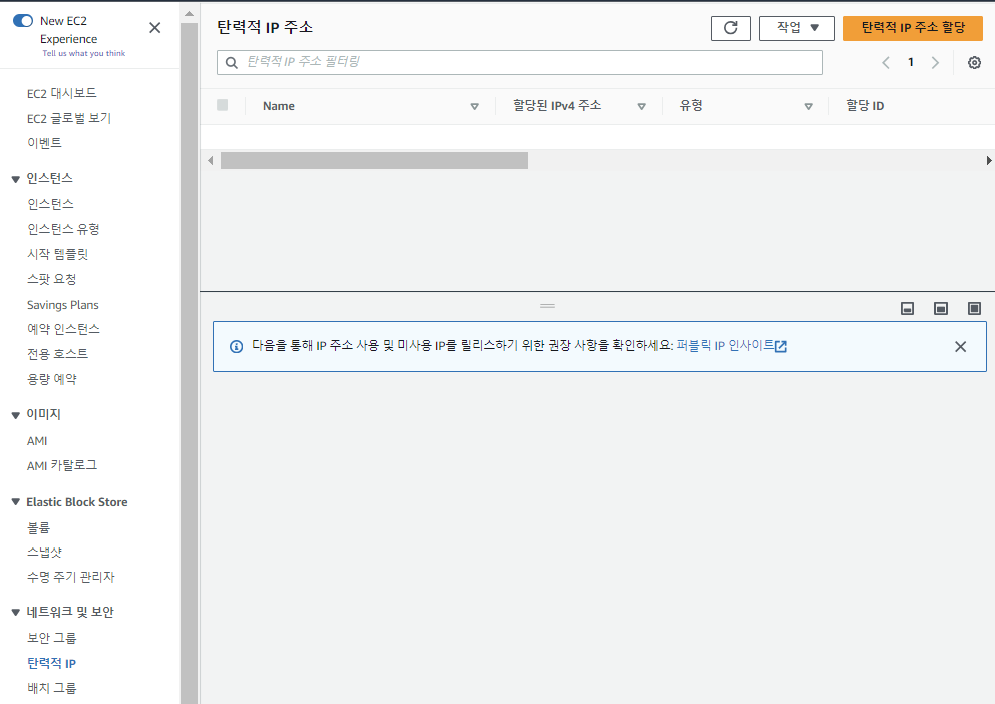The height and width of the screenshot is (704, 995).
Task: Dismiss the Public IP insights notice
Action: pyautogui.click(x=960, y=347)
